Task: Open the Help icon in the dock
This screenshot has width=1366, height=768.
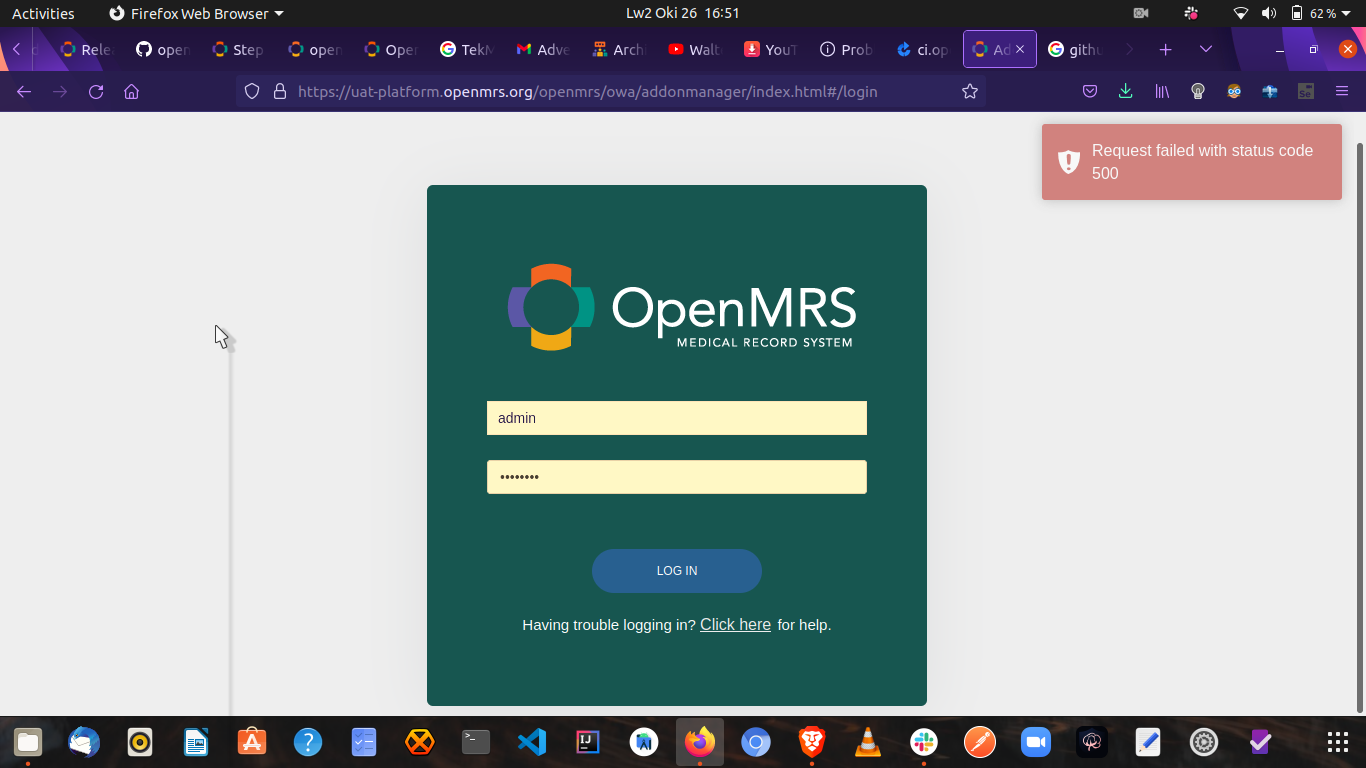Action: pos(308,742)
